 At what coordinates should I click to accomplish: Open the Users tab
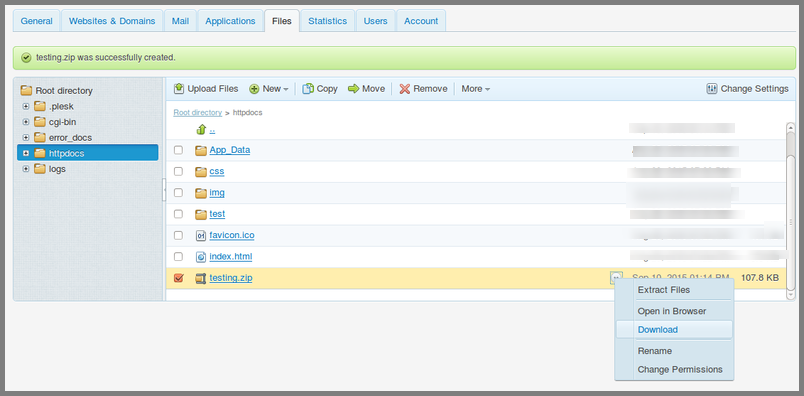pyautogui.click(x=375, y=21)
